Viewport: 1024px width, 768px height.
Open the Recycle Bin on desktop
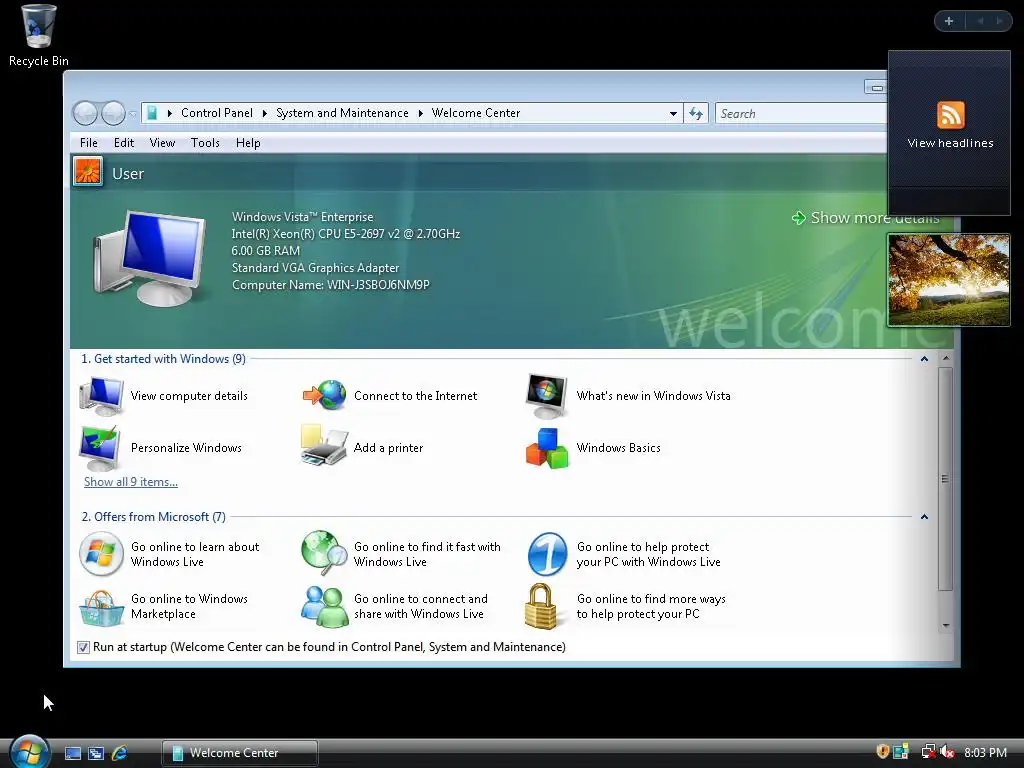coord(39,35)
